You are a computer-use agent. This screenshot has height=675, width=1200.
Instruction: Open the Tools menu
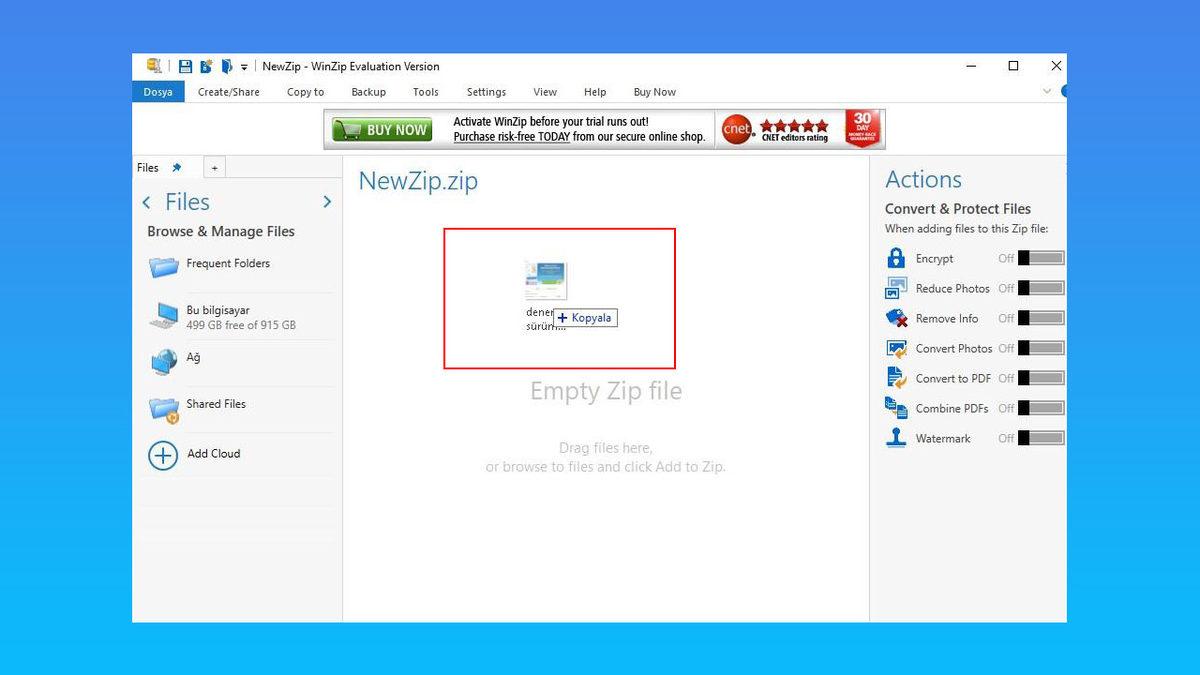425,91
